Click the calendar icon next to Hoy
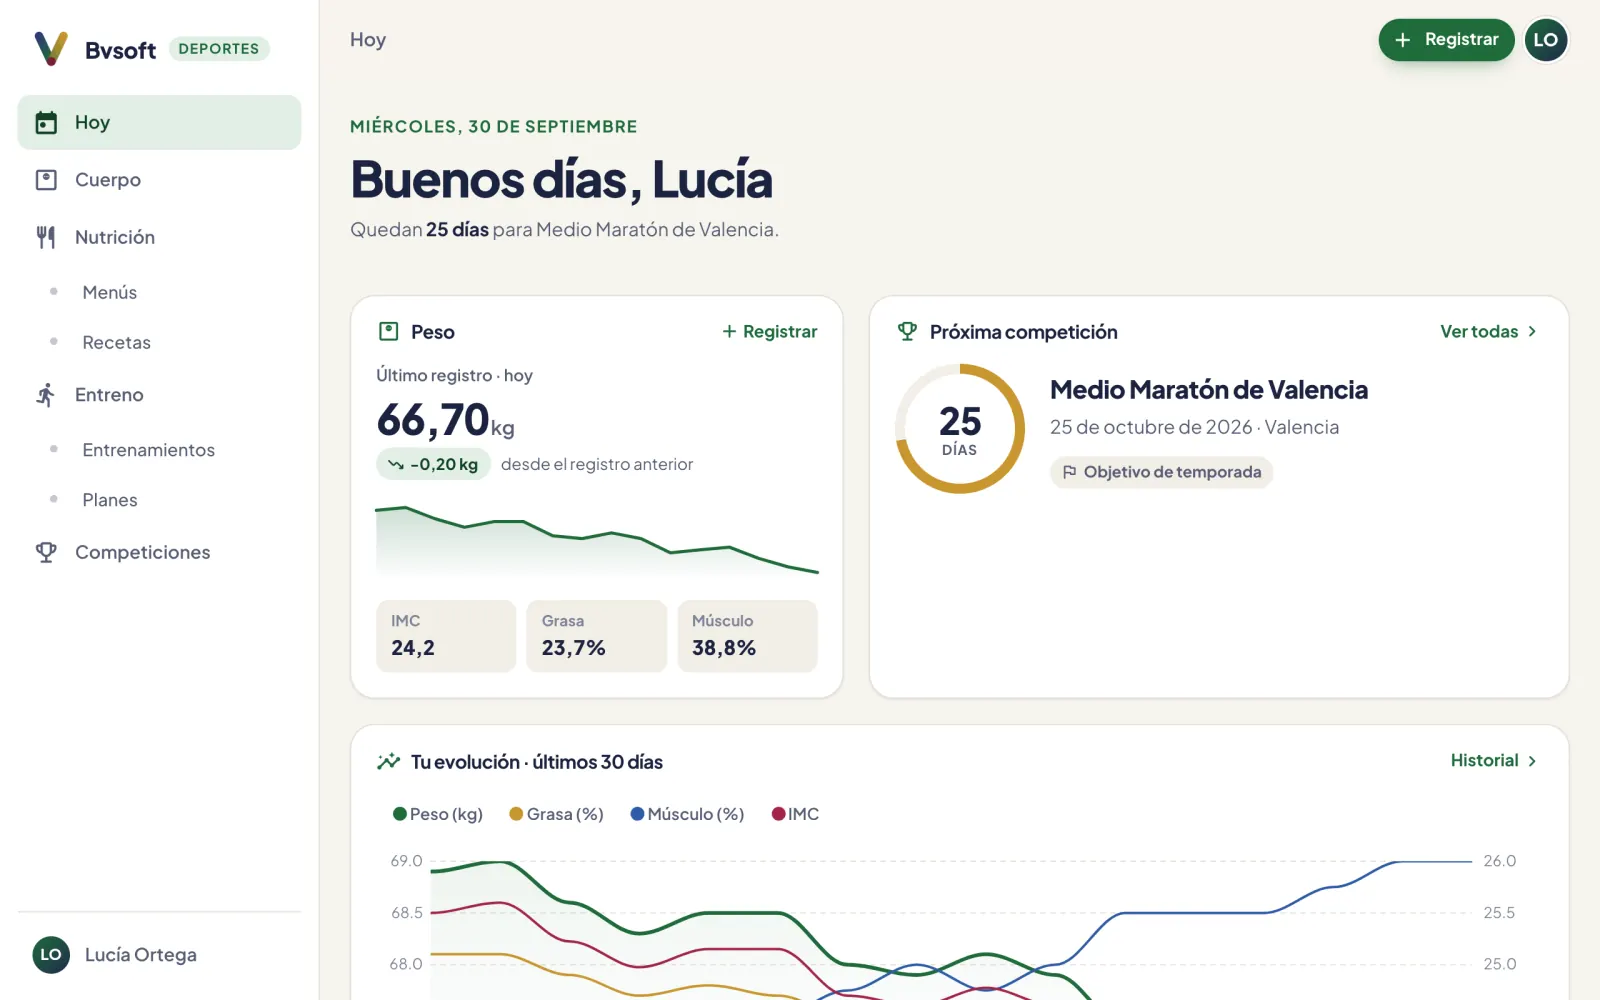 [46, 123]
